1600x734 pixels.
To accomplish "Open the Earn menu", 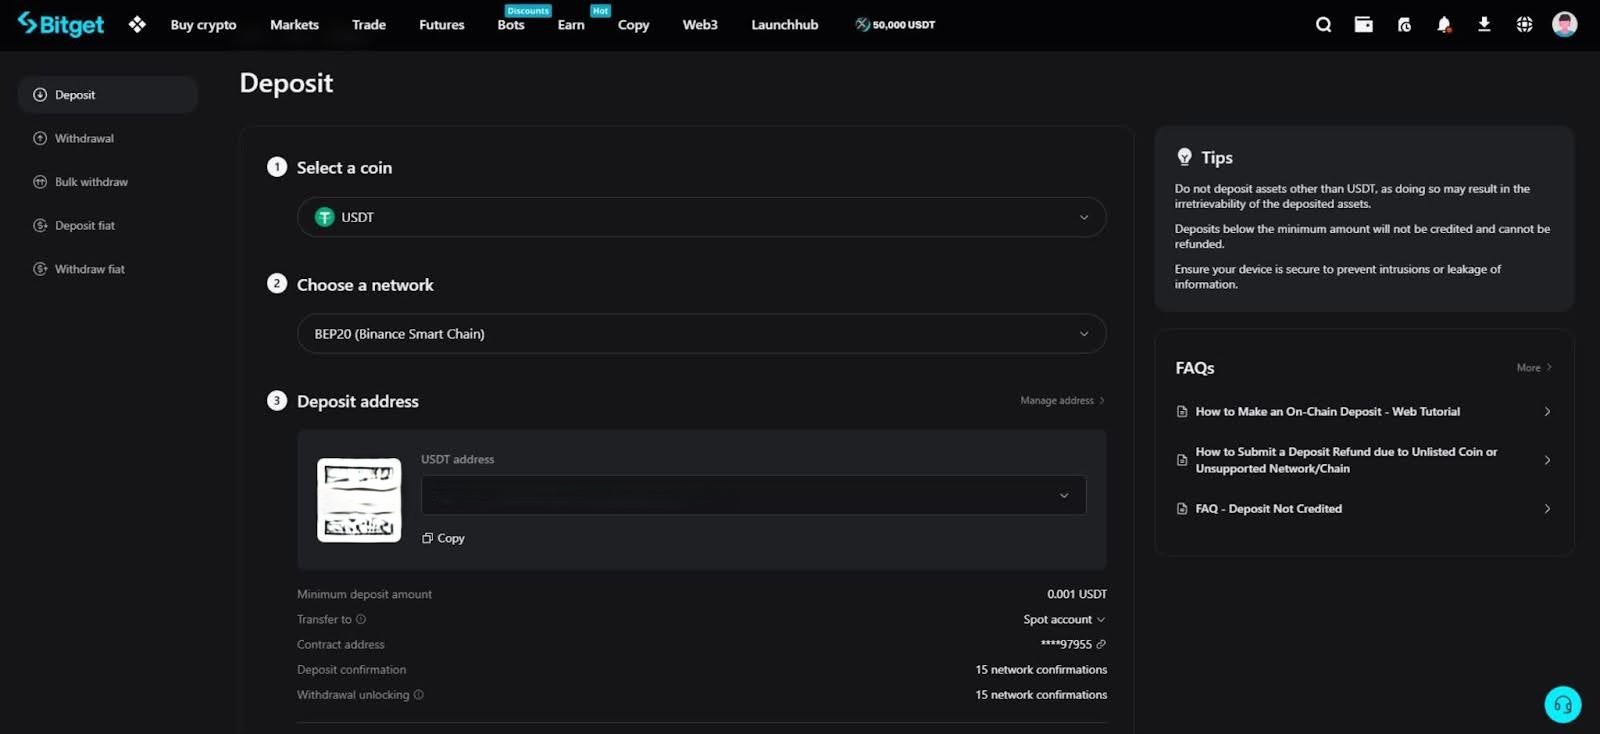I will tap(571, 25).
